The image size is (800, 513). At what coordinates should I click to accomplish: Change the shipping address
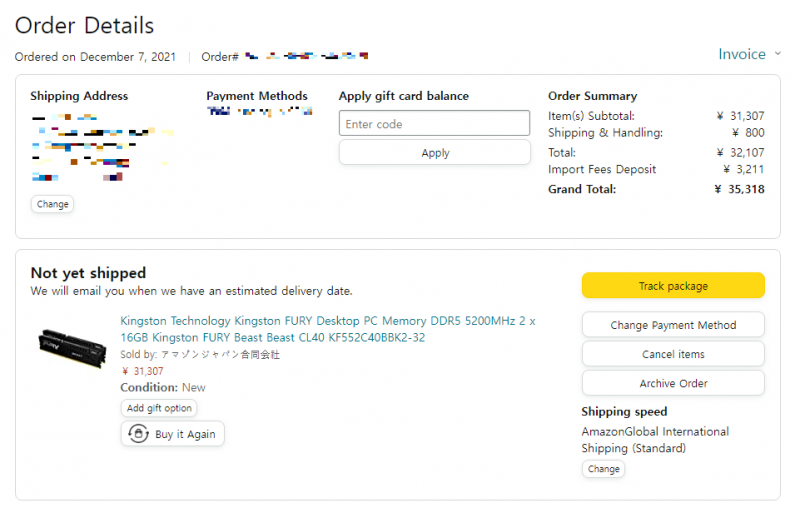tap(53, 204)
